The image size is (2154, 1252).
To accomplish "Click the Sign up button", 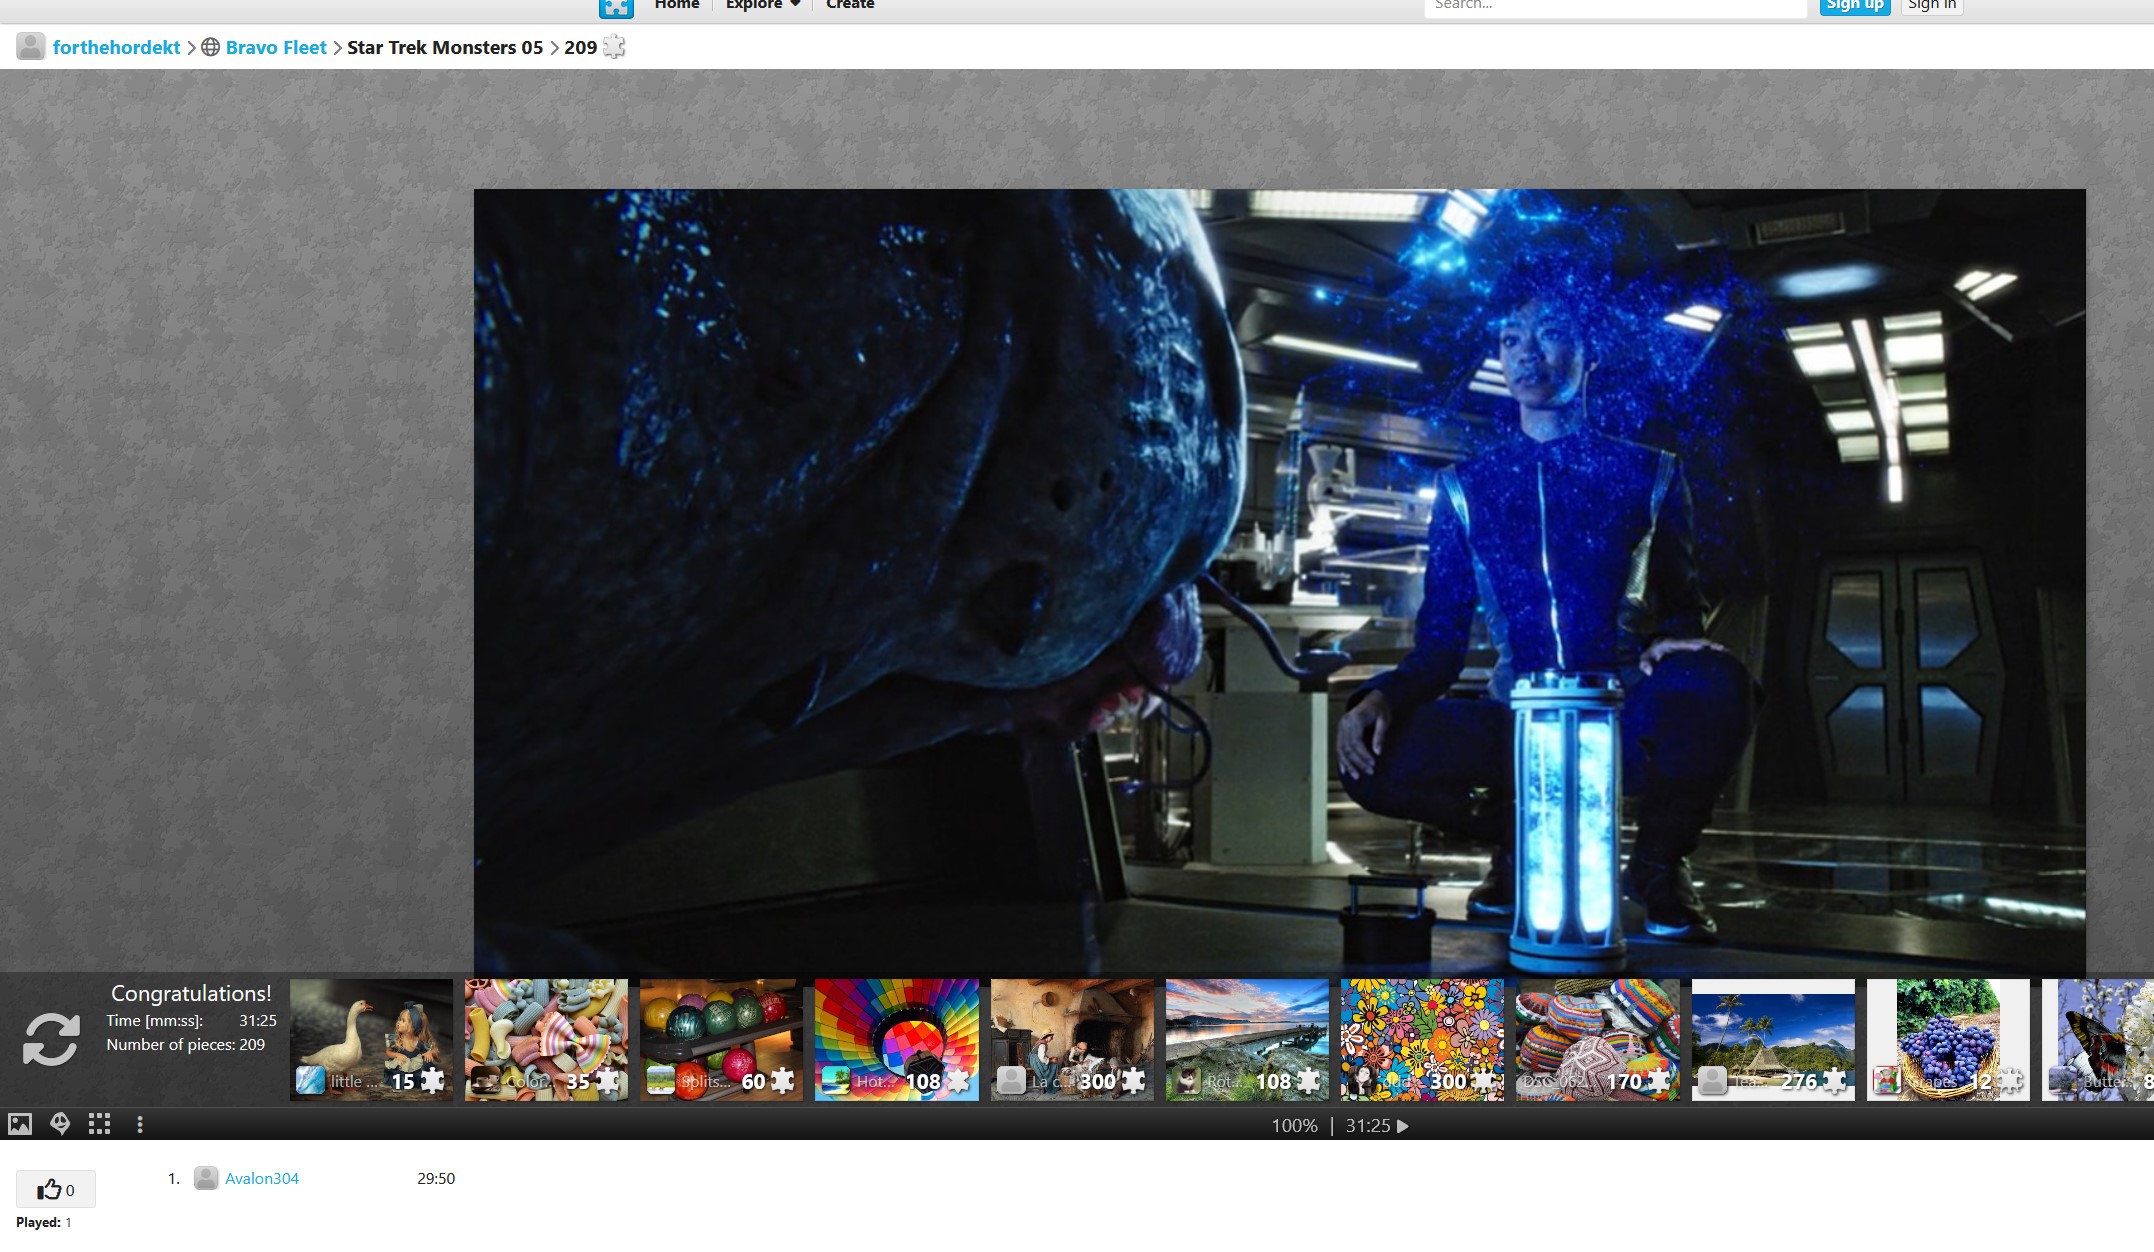I will click(x=1854, y=6).
